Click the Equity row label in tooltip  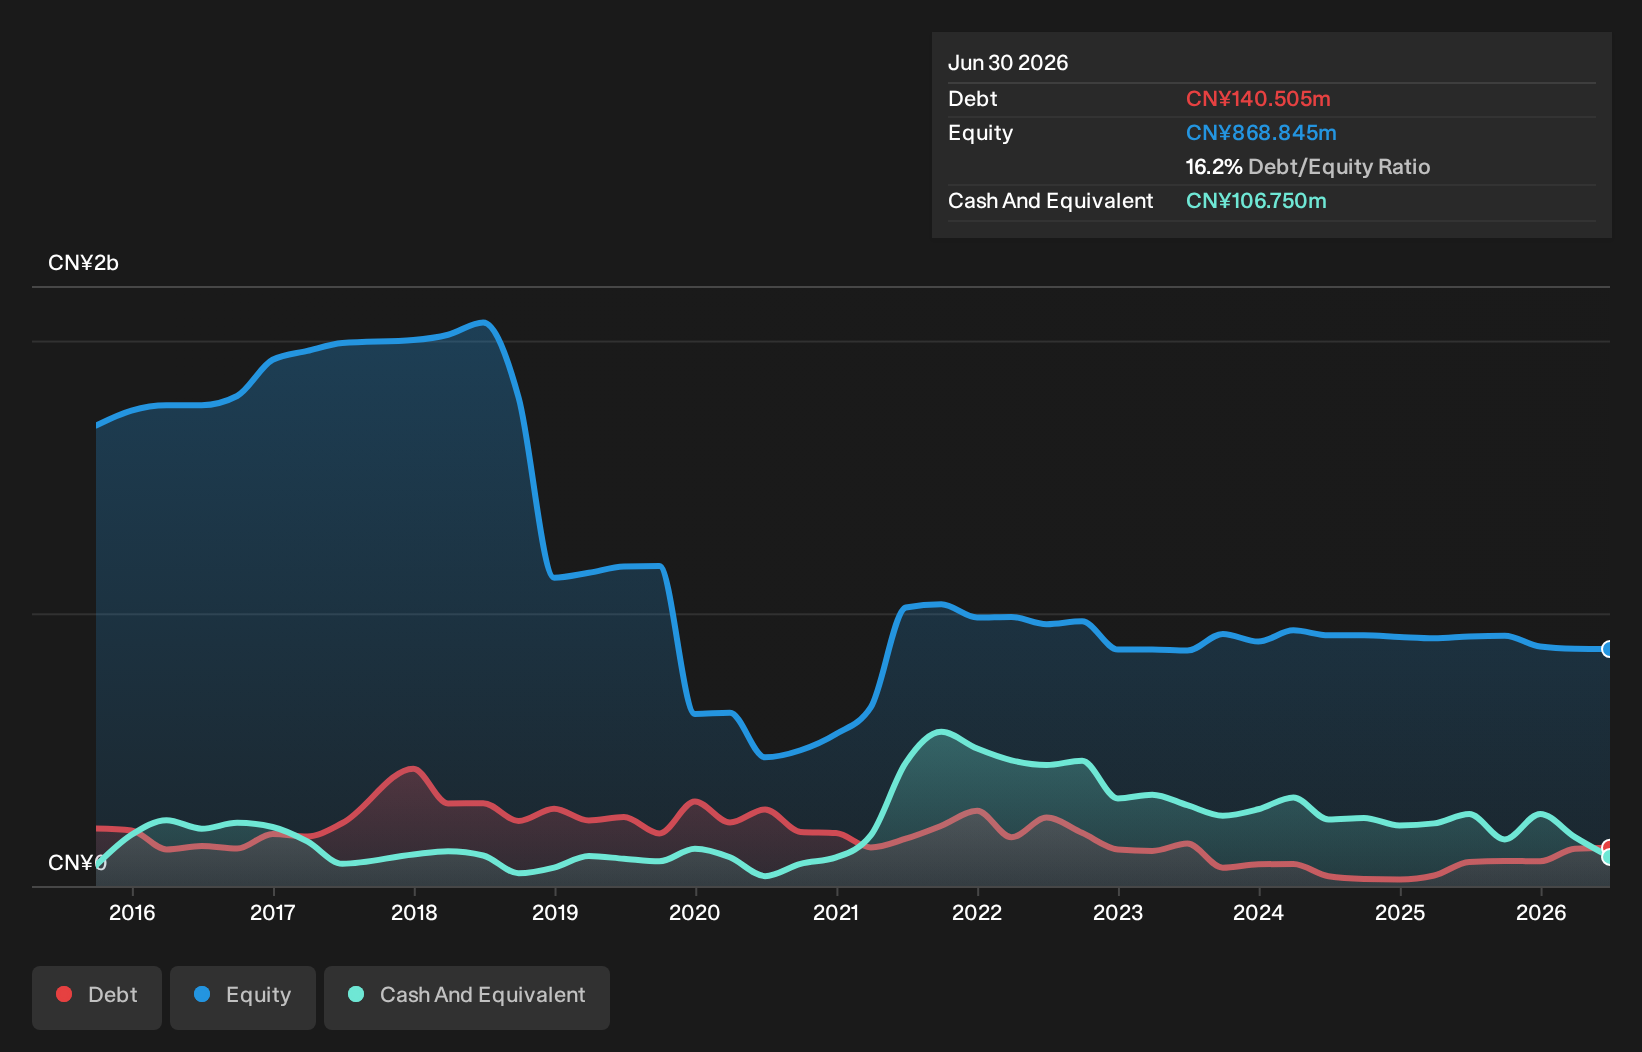(981, 133)
